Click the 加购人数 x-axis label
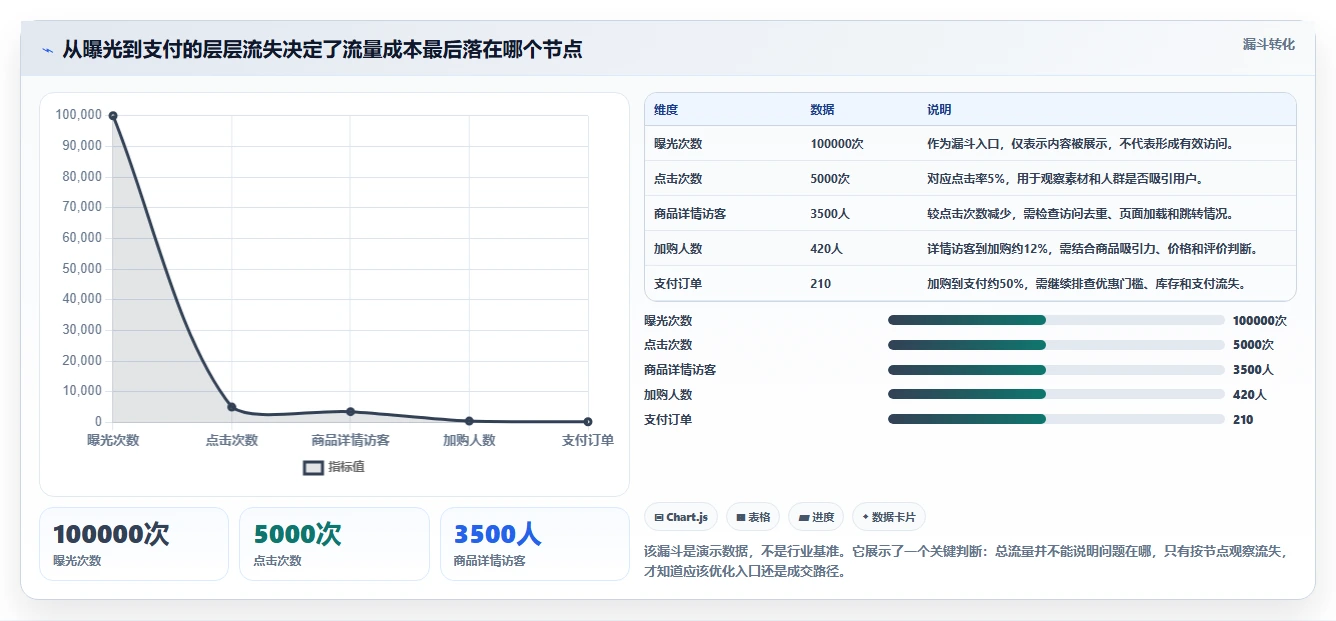Viewport: 1336px width, 621px height. click(x=469, y=440)
